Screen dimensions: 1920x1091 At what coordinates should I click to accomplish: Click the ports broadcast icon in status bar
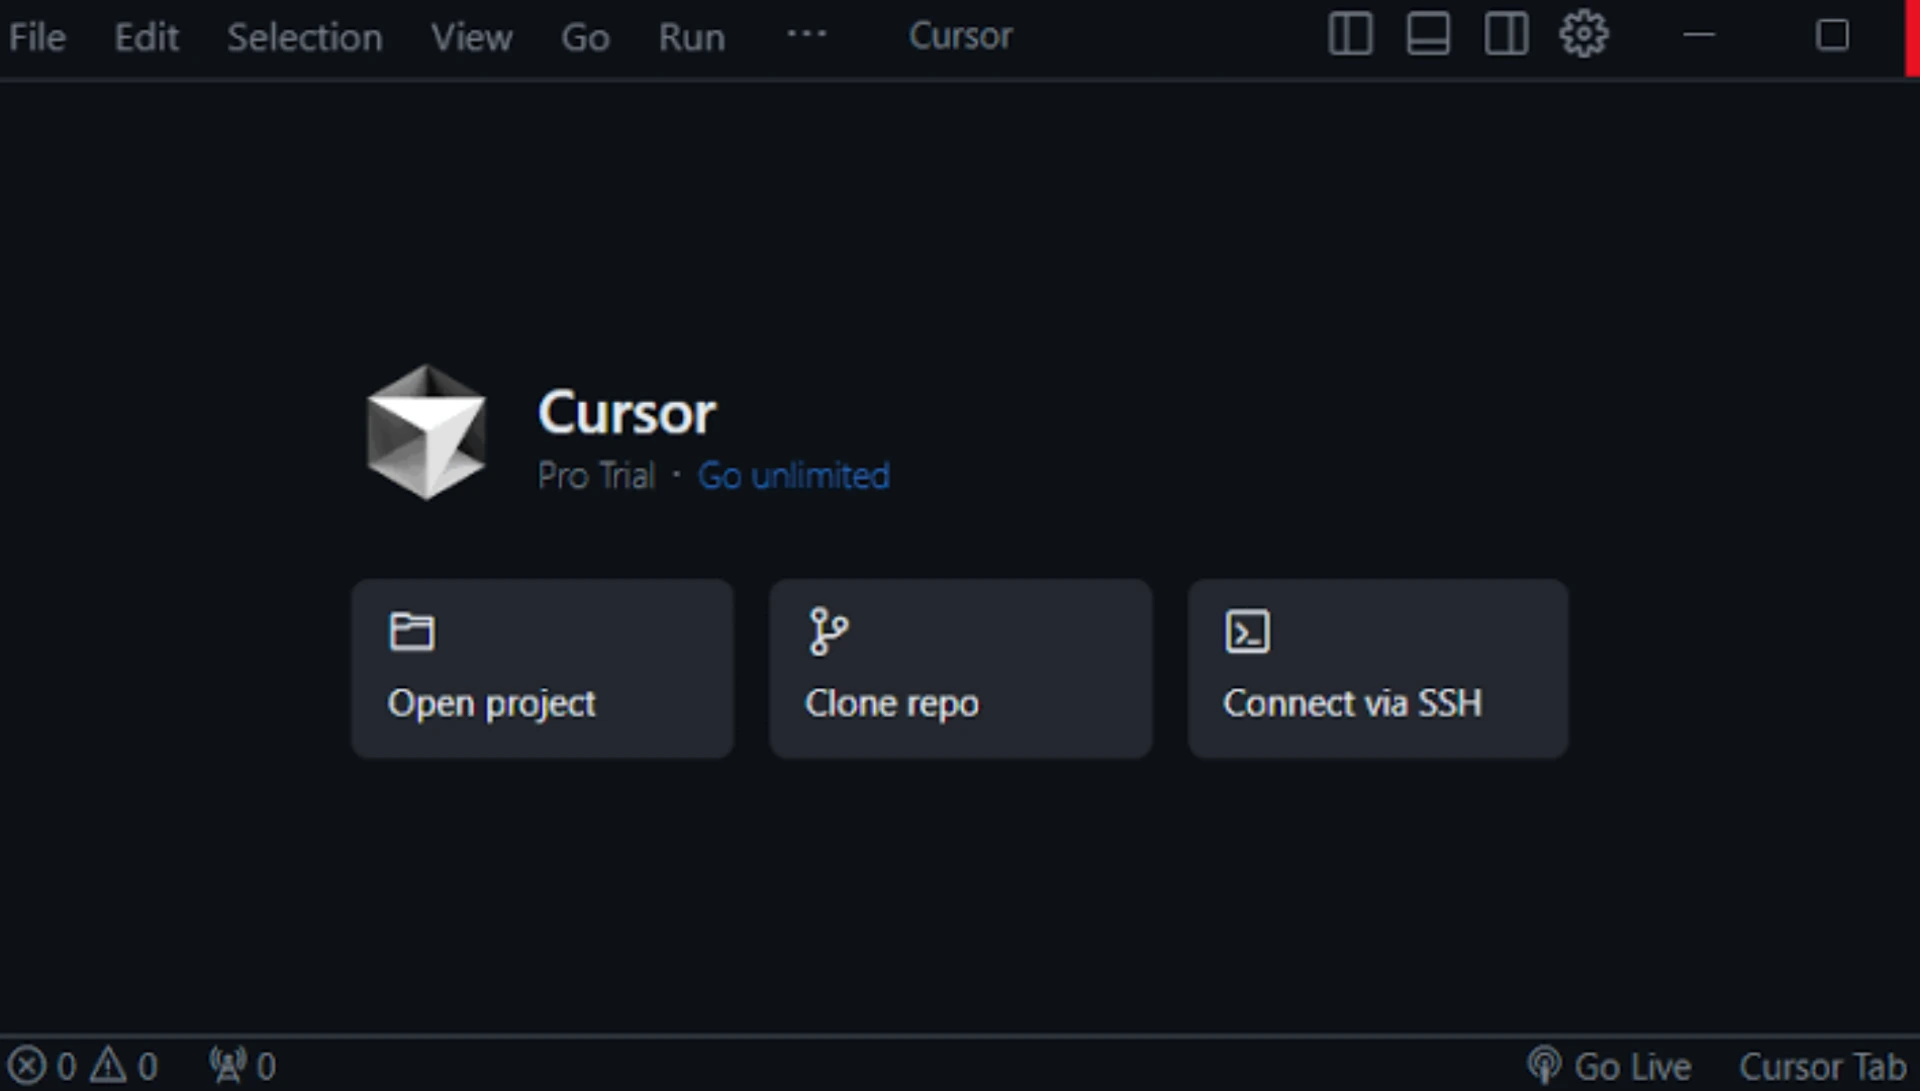click(228, 1066)
